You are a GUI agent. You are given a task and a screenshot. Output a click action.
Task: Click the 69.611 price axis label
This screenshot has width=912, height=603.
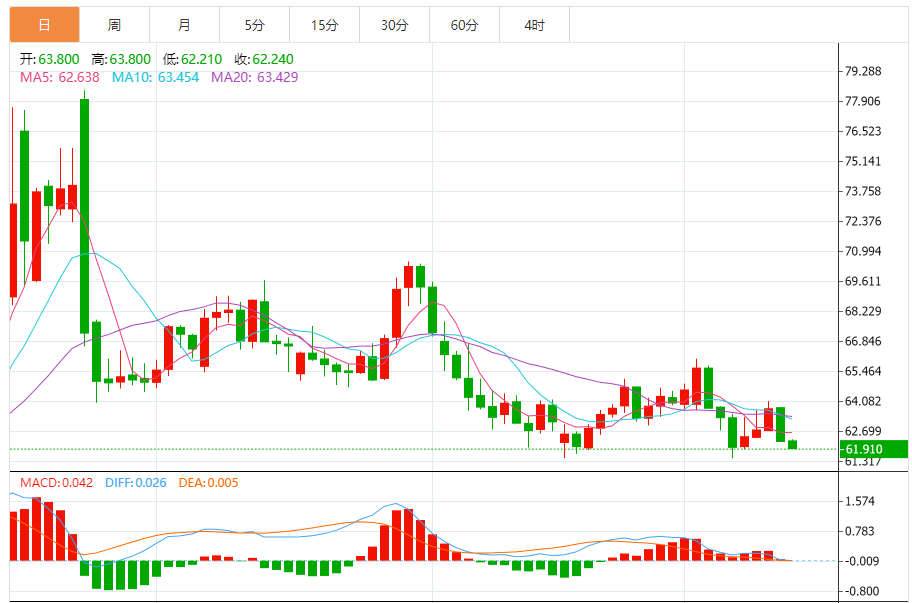863,281
